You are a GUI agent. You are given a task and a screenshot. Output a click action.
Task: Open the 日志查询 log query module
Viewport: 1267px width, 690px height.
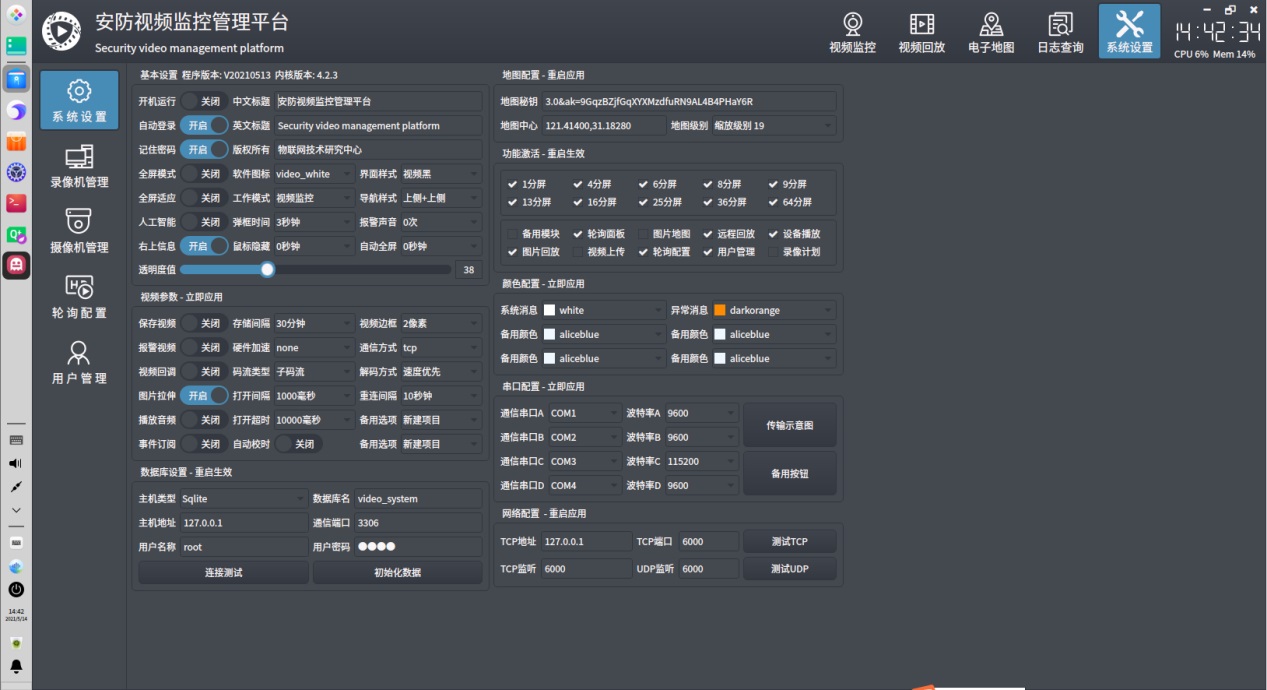click(1060, 32)
